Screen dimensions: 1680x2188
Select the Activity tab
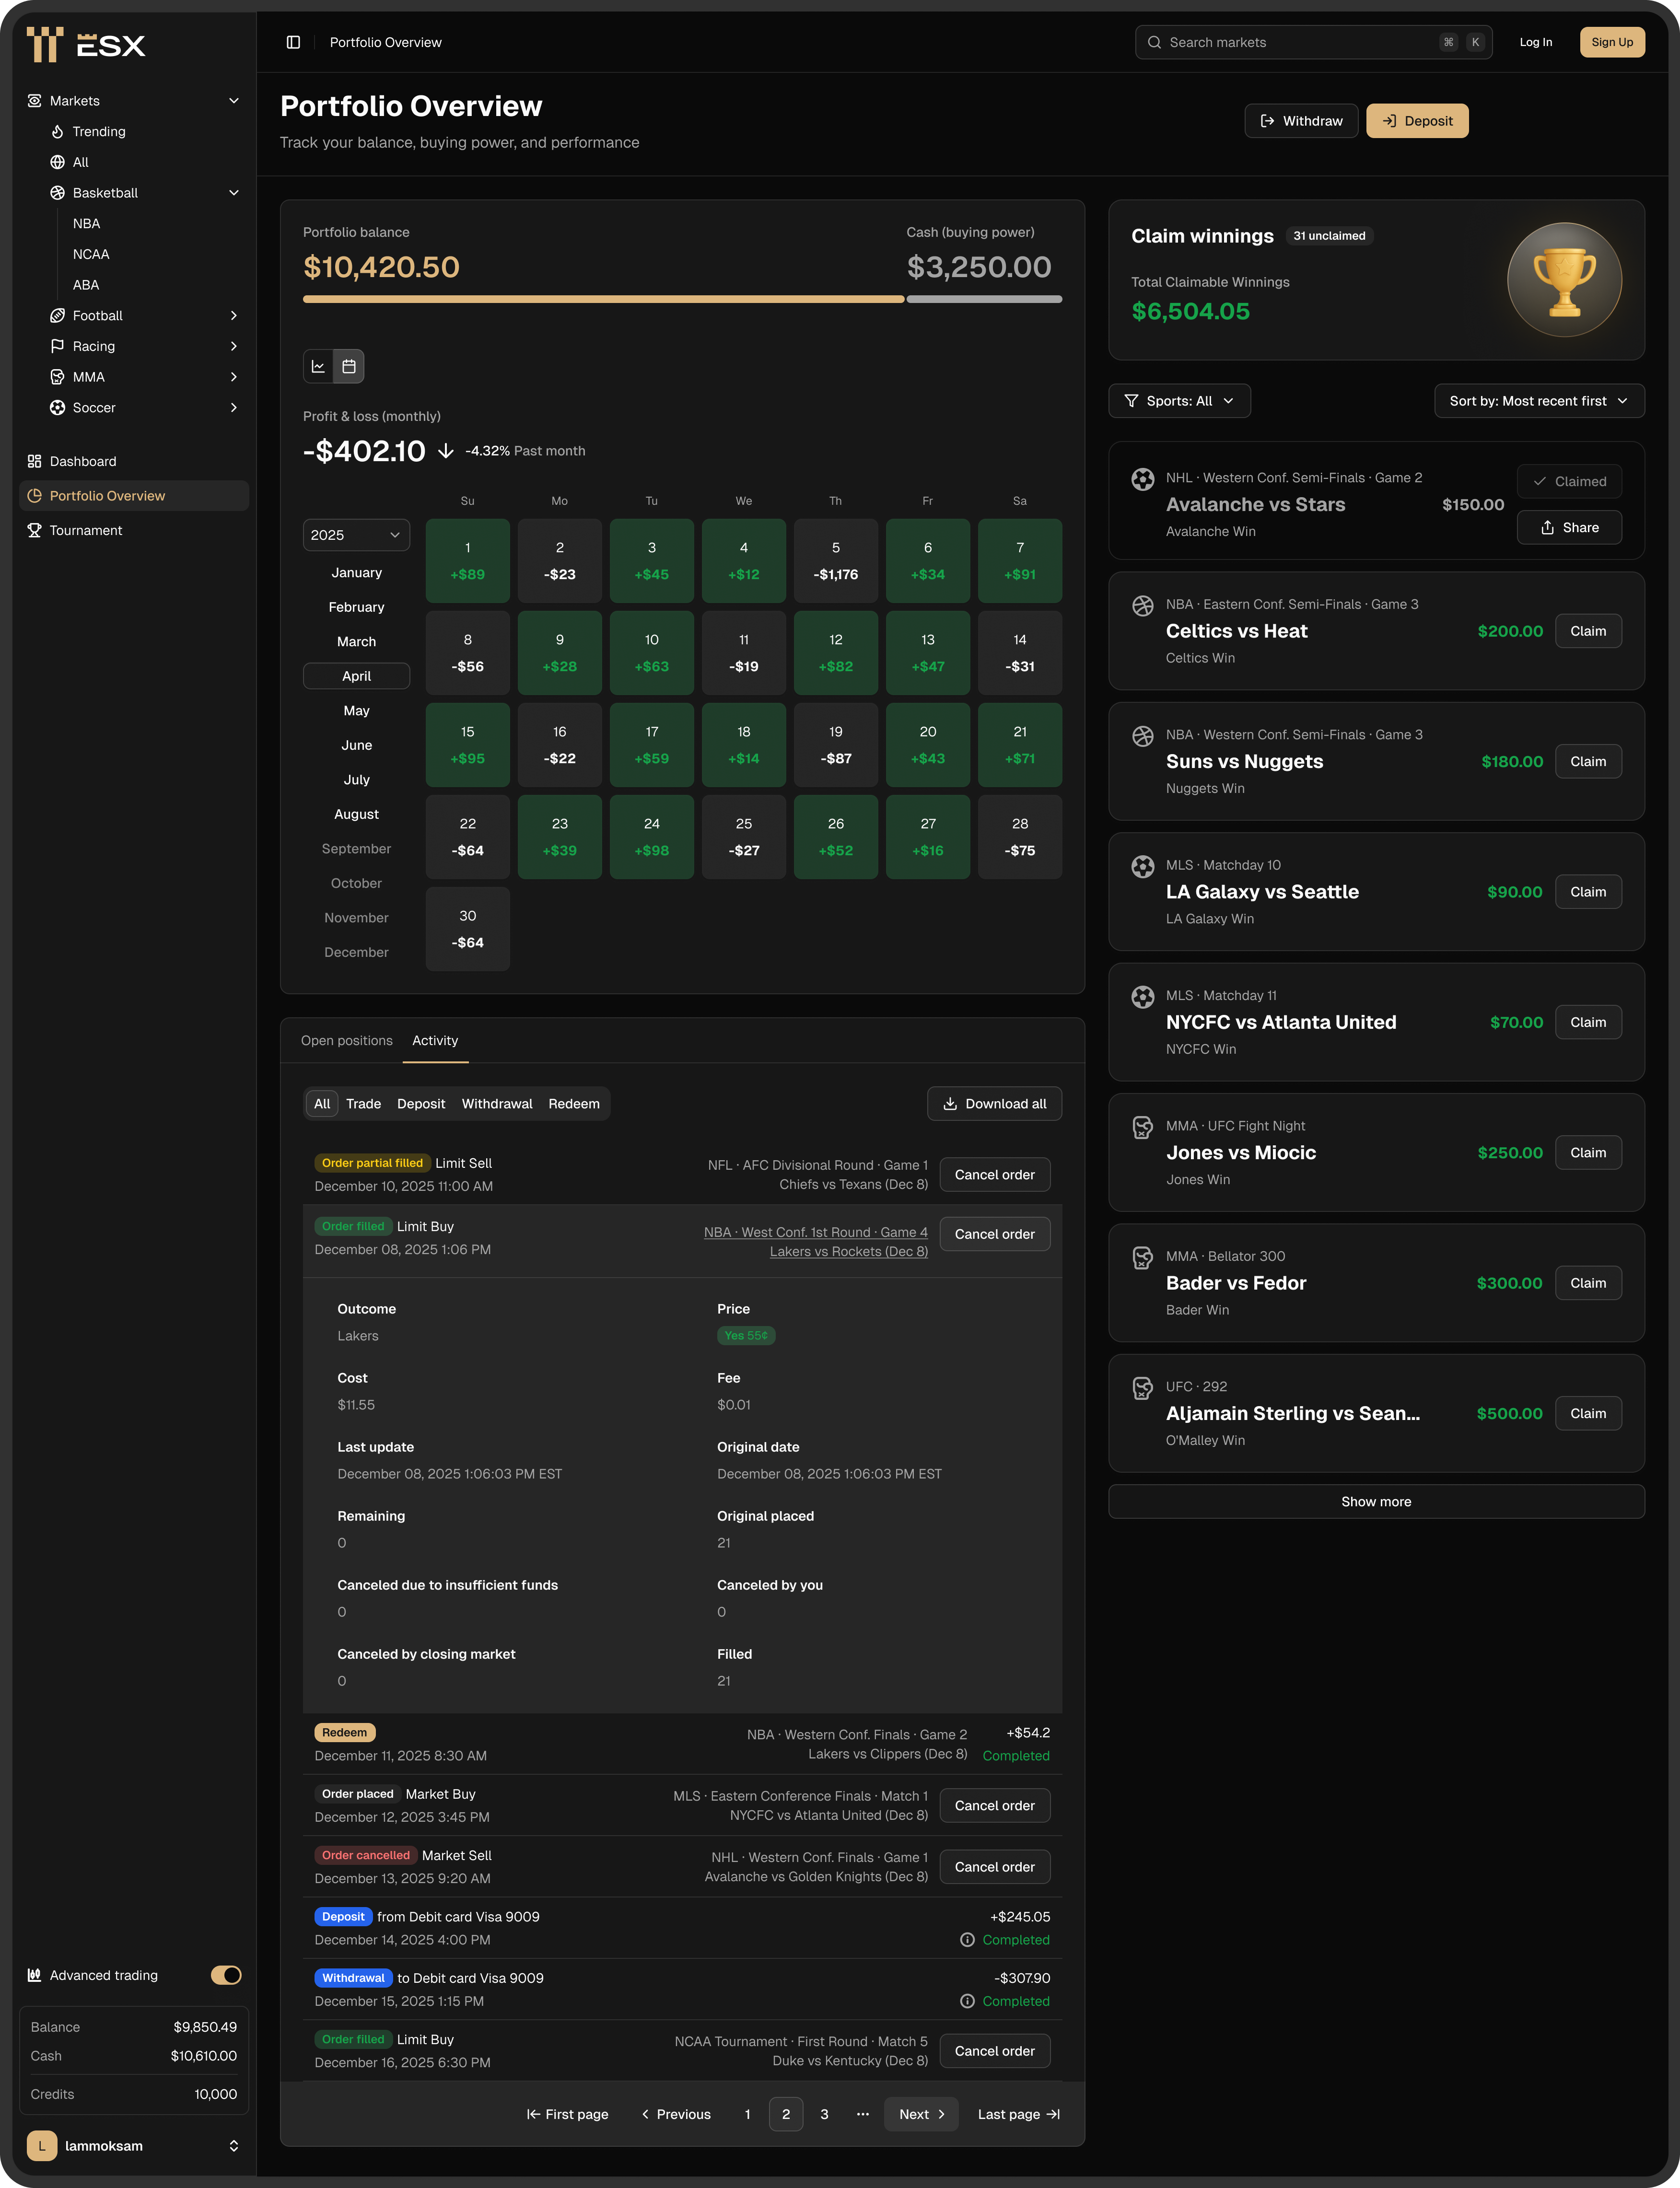pyautogui.click(x=435, y=1040)
